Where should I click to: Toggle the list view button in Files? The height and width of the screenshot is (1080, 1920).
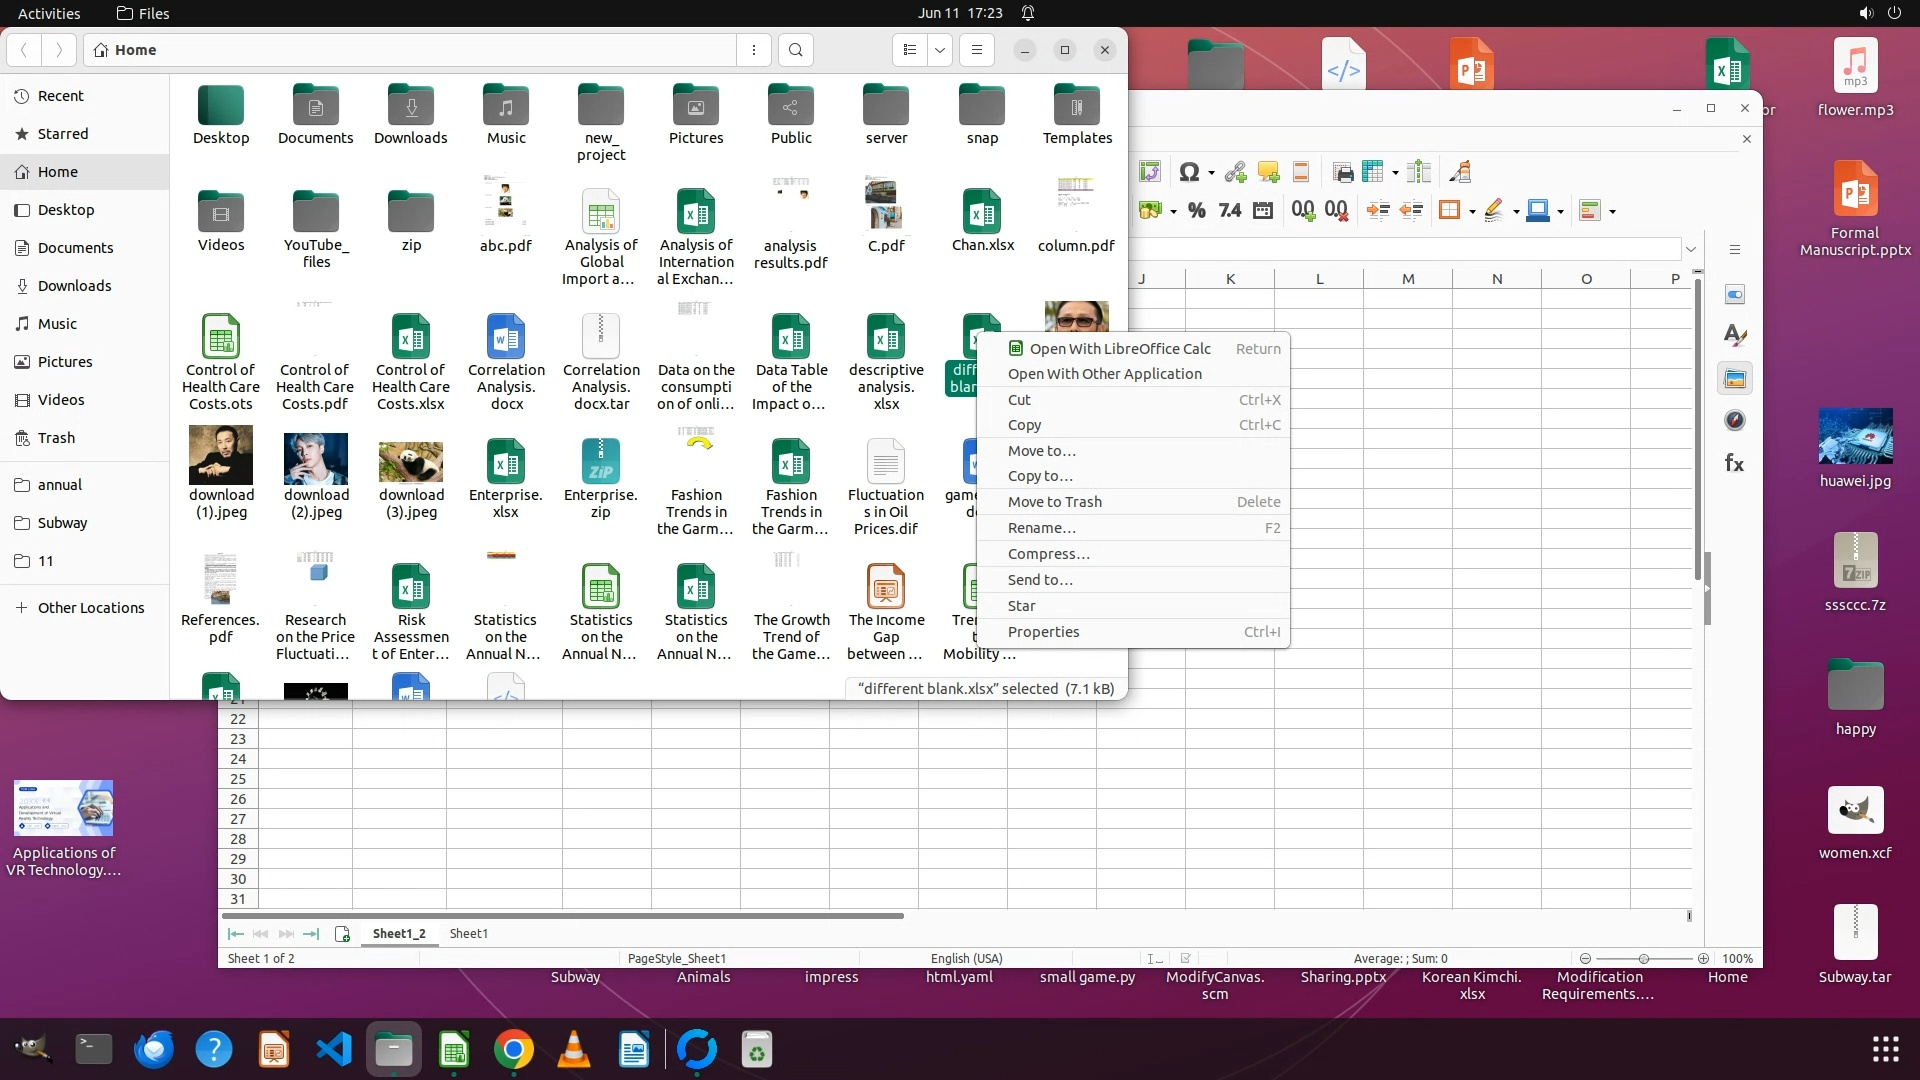(909, 50)
